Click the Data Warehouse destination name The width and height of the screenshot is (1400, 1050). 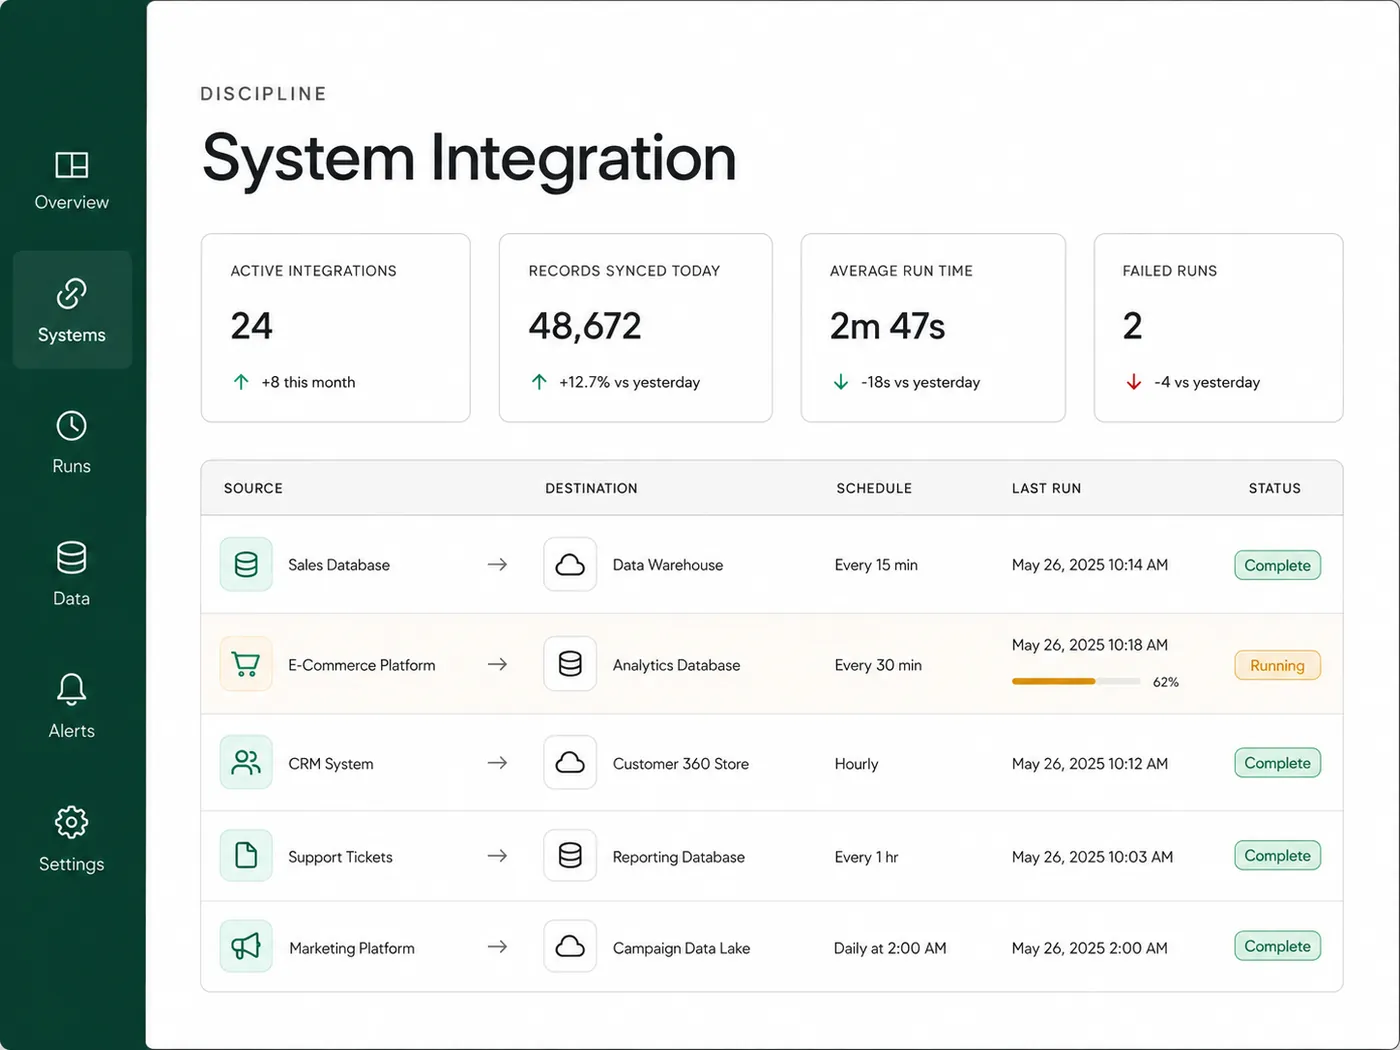668,565
